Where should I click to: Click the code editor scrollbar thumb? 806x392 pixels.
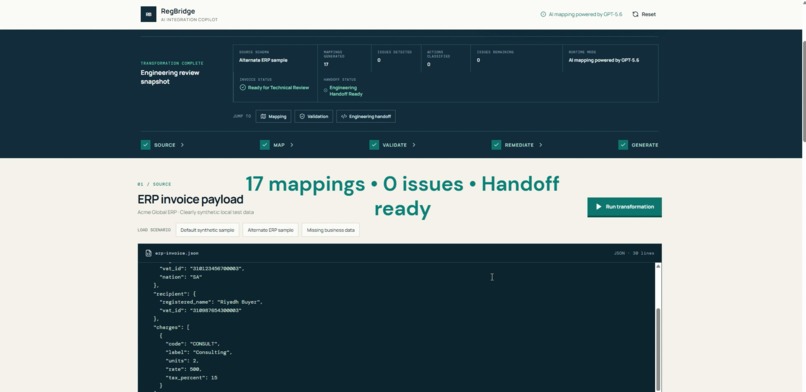(658, 350)
